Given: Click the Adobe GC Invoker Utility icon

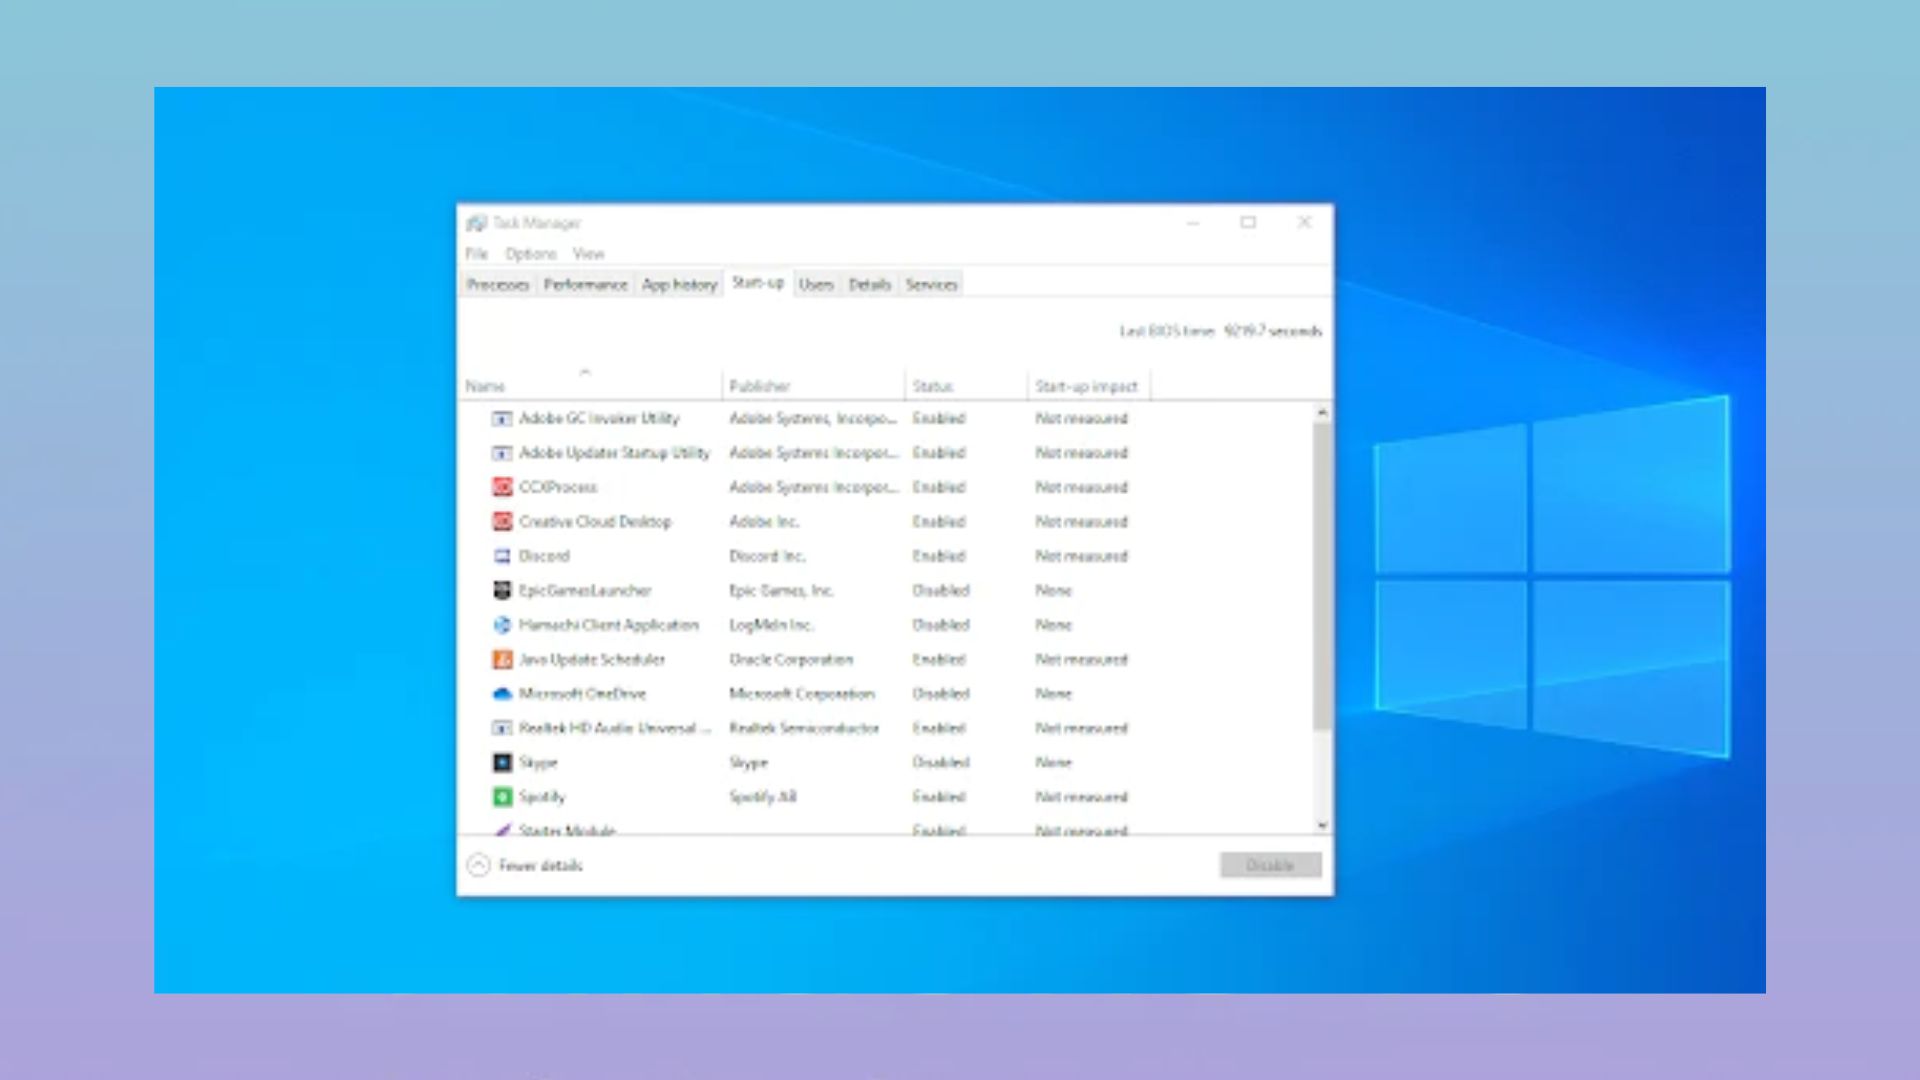Looking at the screenshot, I should click(x=502, y=418).
